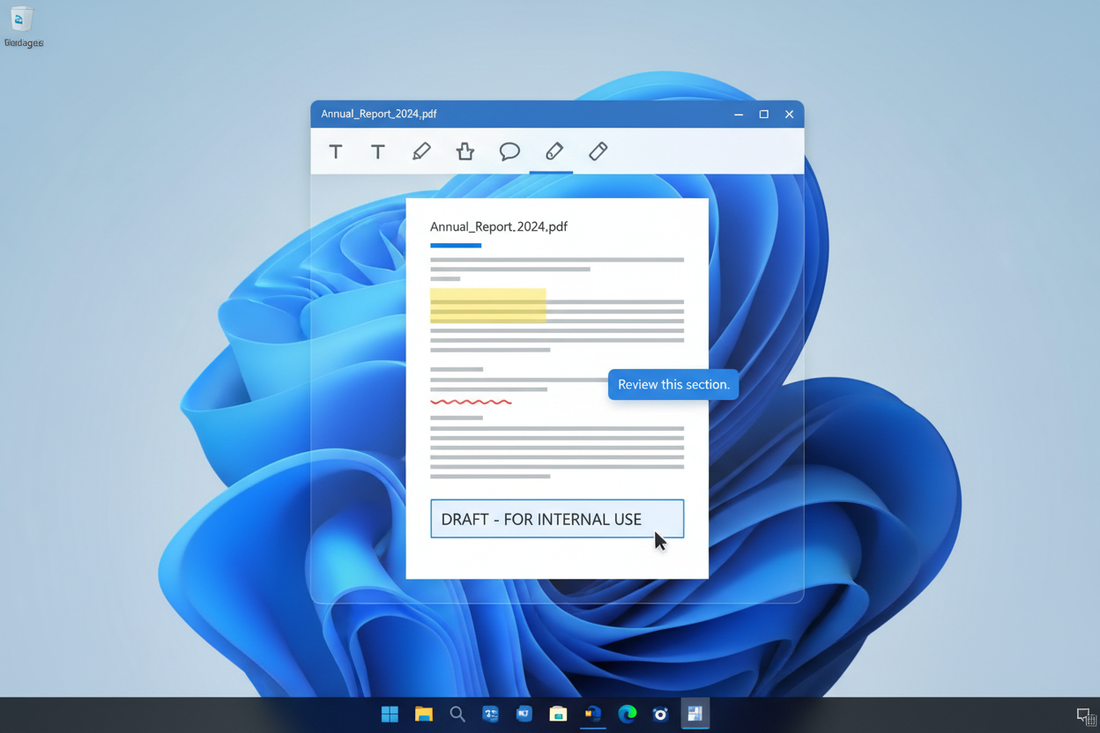1100x733 pixels.
Task: Open the Stamp tool
Action: coord(464,151)
